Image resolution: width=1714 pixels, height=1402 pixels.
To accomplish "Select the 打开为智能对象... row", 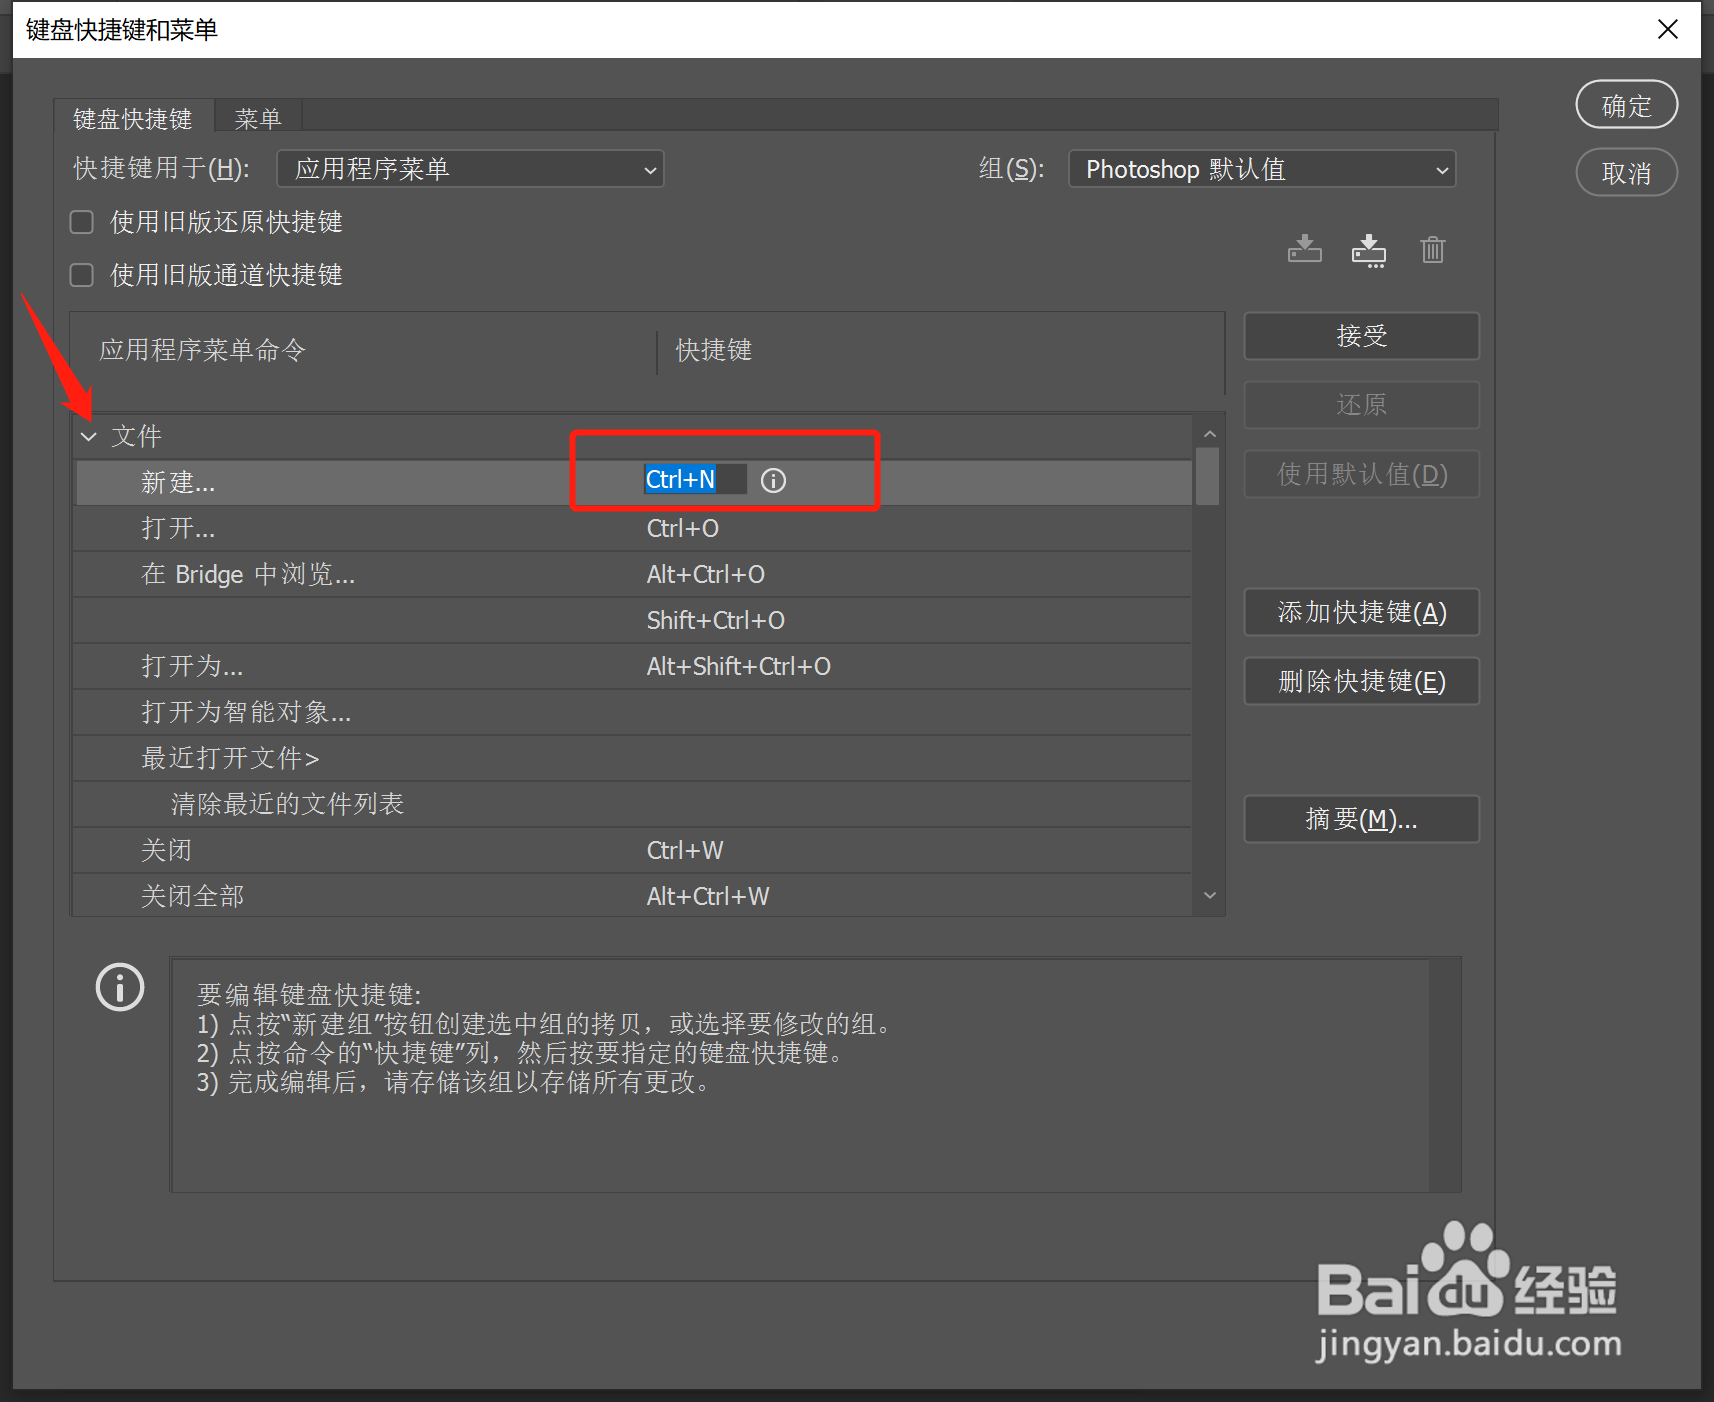I will pos(632,712).
